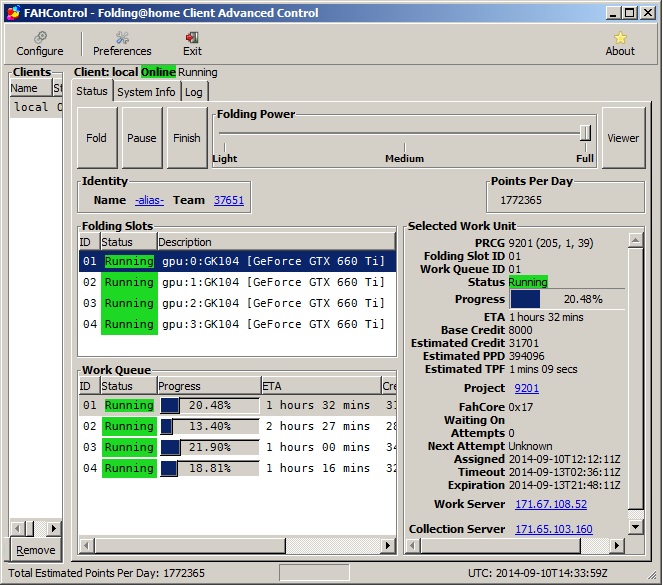Open Preferences from the toolbar
The width and height of the screenshot is (663, 585).
click(122, 44)
